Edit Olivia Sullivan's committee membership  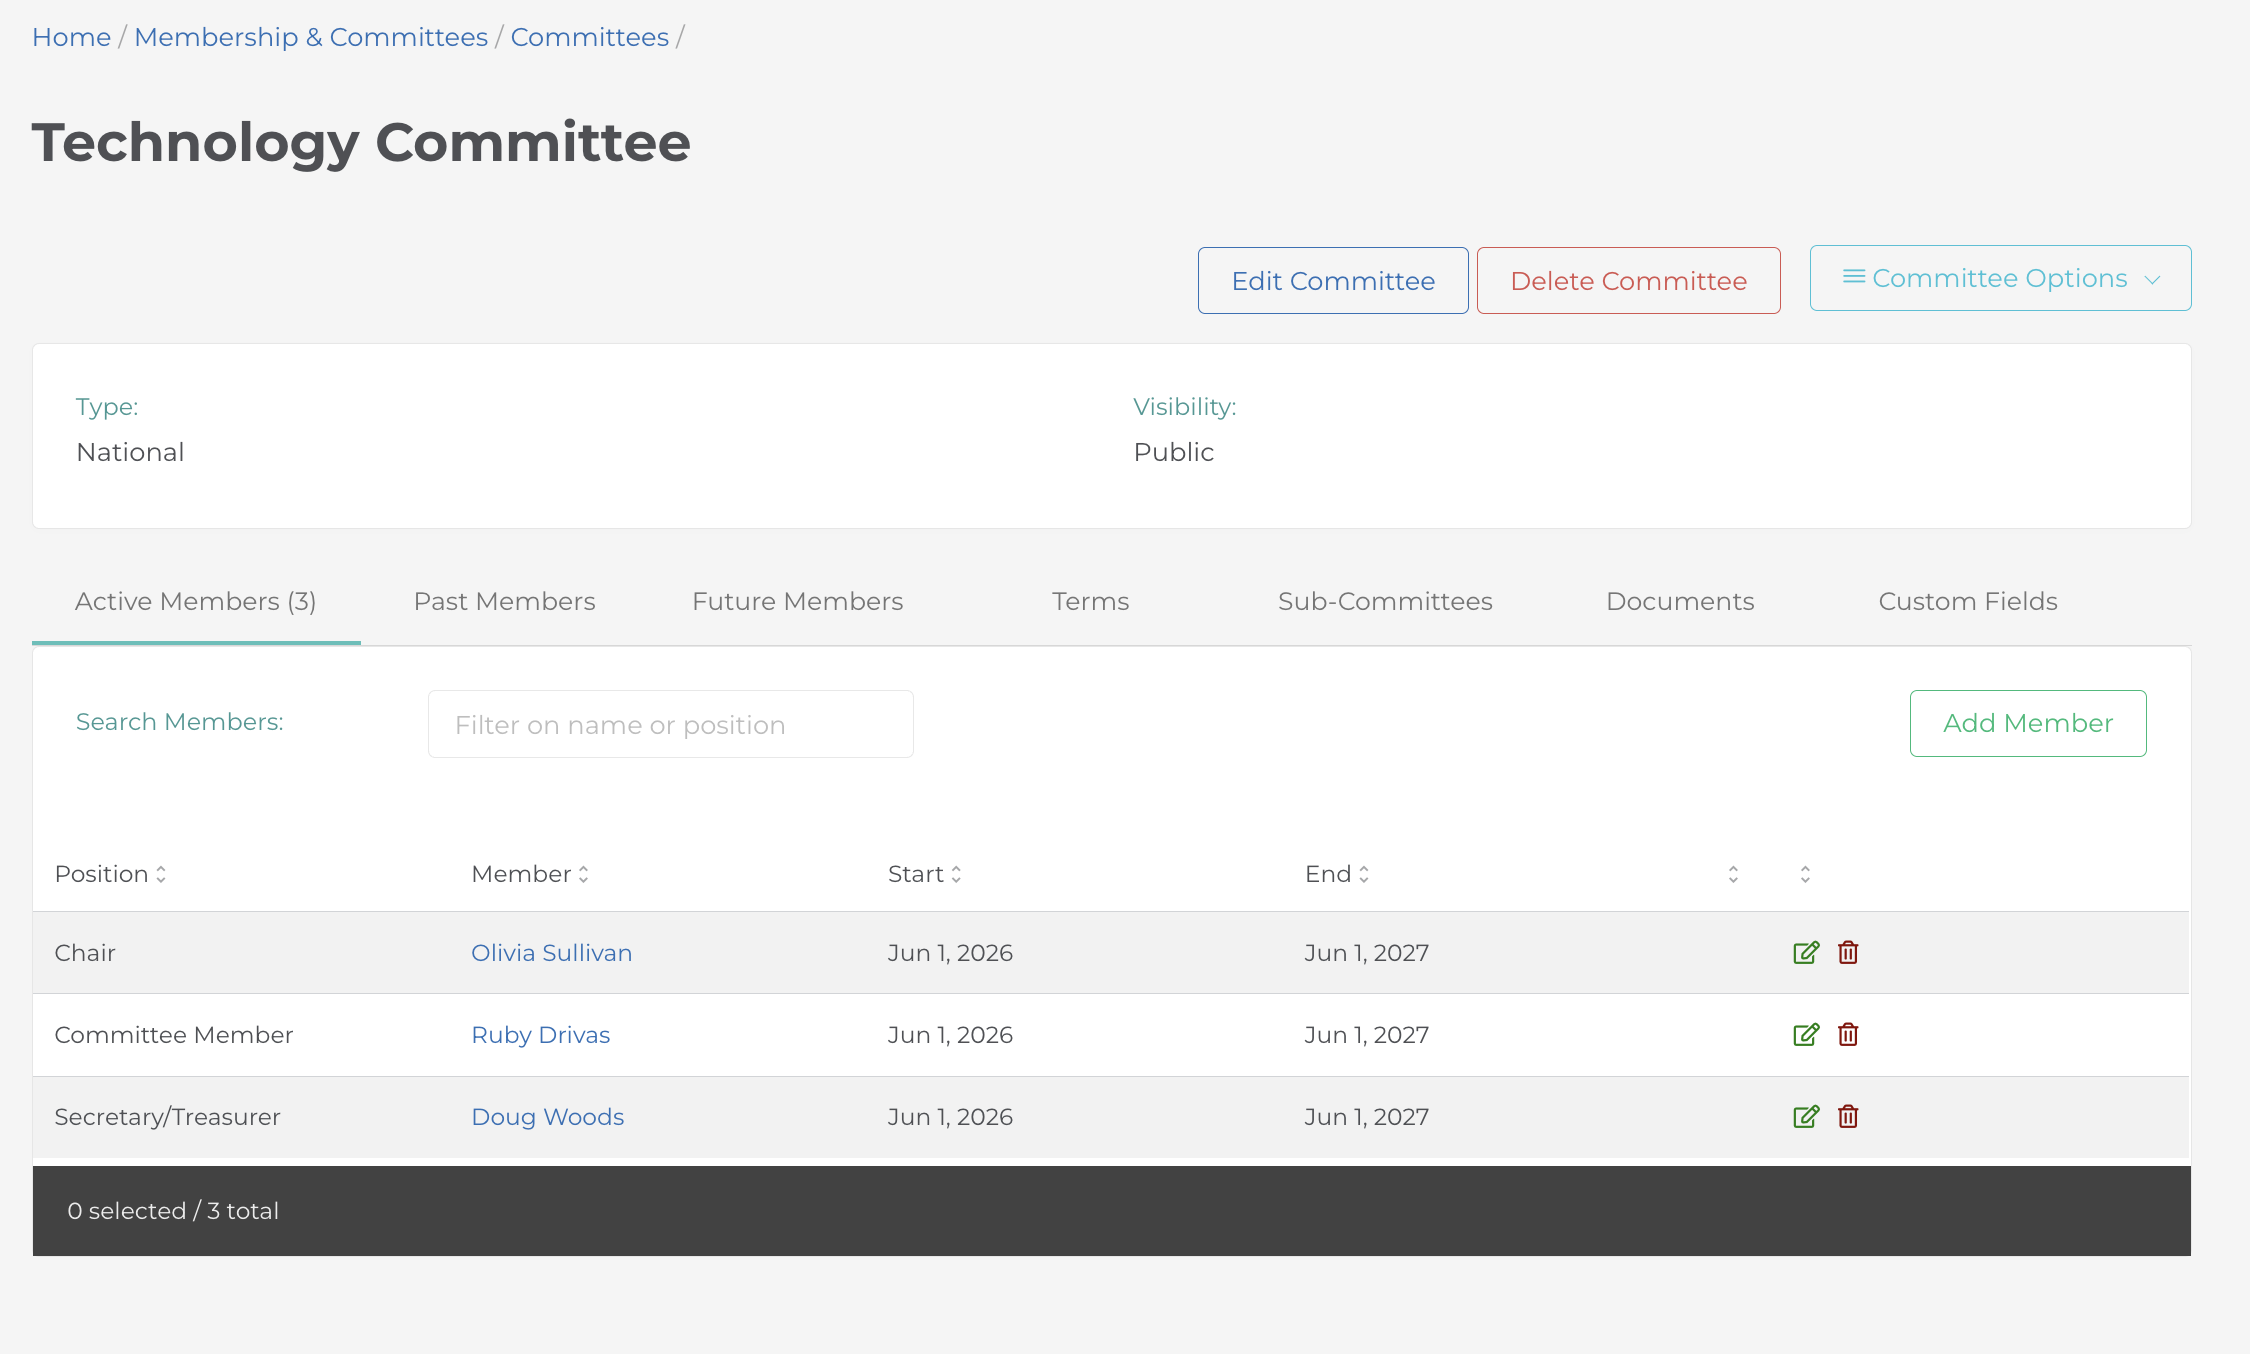coord(1805,952)
